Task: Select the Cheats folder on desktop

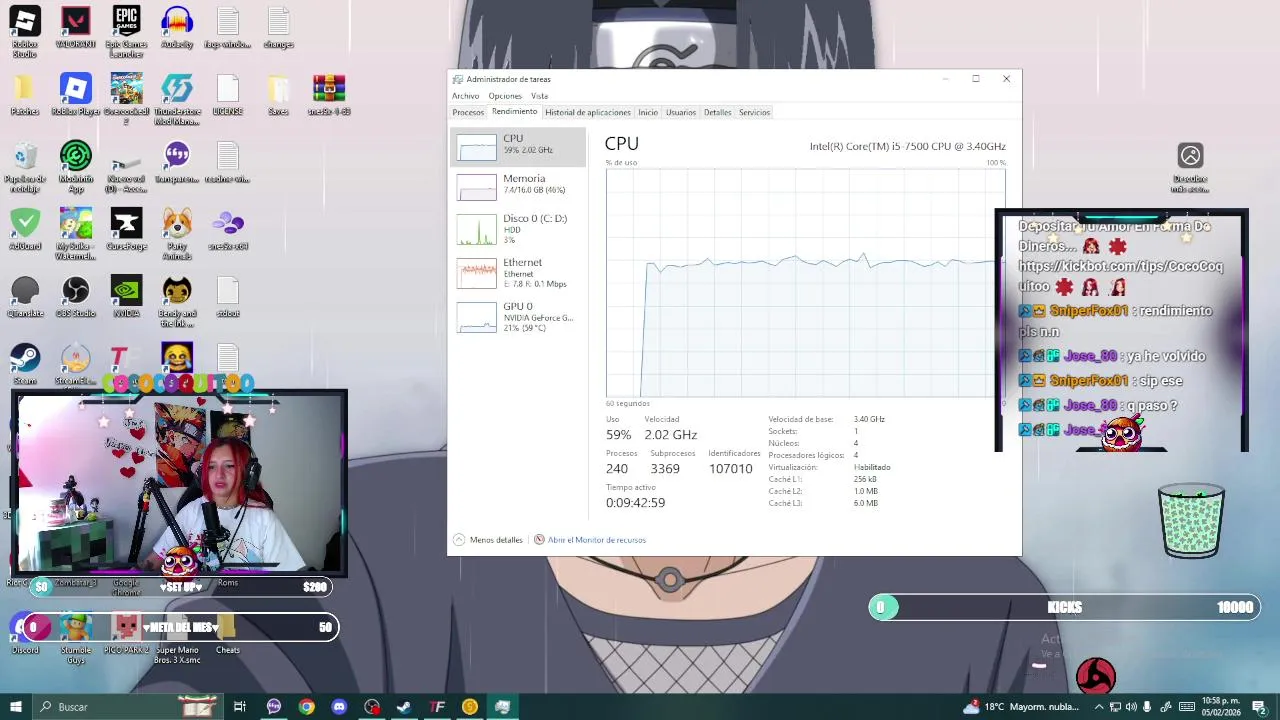Action: 228,634
